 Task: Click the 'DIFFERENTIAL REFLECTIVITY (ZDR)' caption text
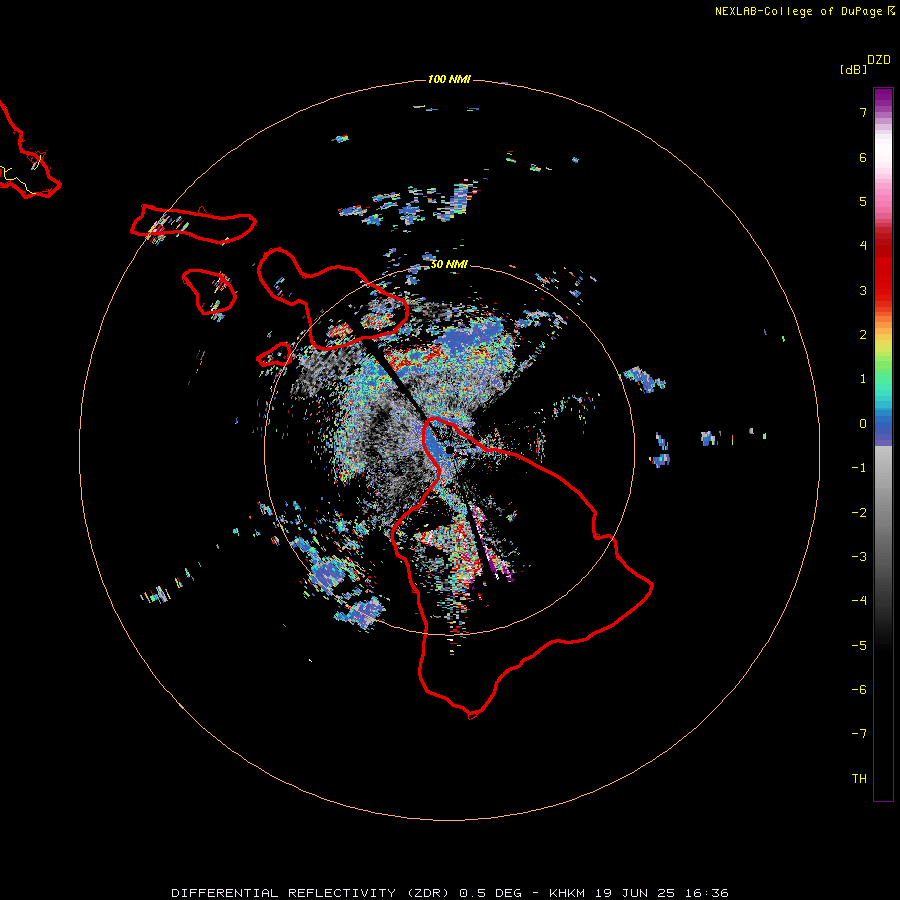tap(313, 893)
